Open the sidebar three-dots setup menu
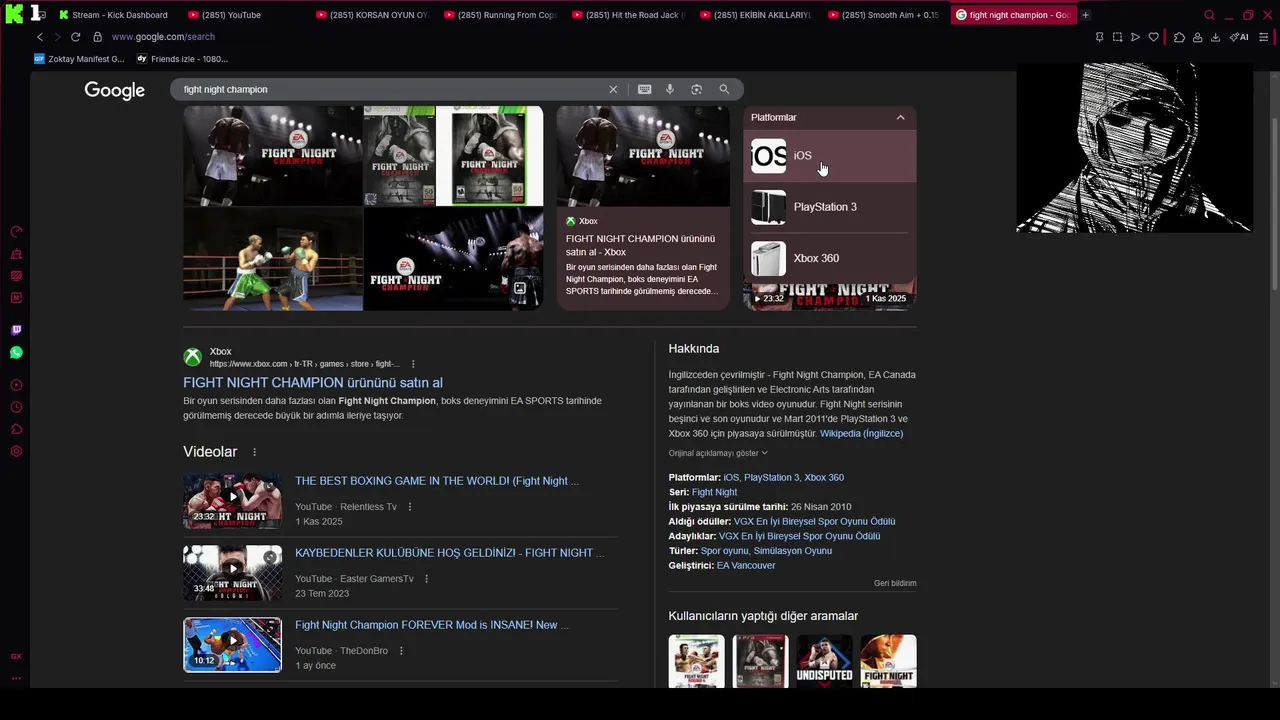This screenshot has height=720, width=1280. 16,678
